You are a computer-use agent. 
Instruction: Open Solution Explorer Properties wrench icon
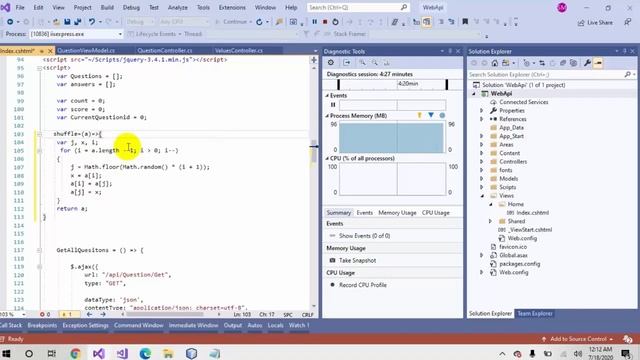587,63
